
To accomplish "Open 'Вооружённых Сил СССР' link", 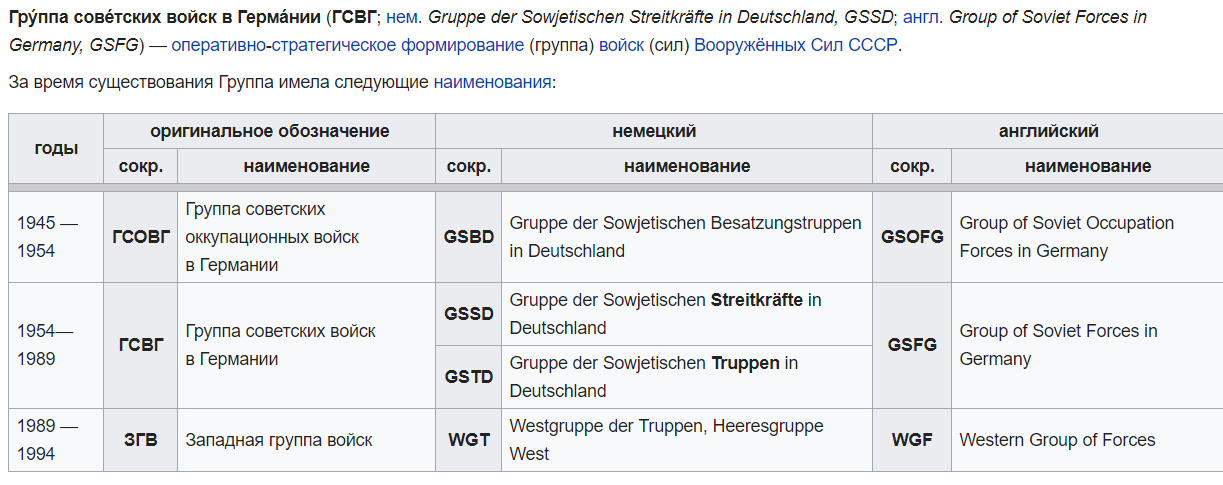I will click(x=796, y=46).
